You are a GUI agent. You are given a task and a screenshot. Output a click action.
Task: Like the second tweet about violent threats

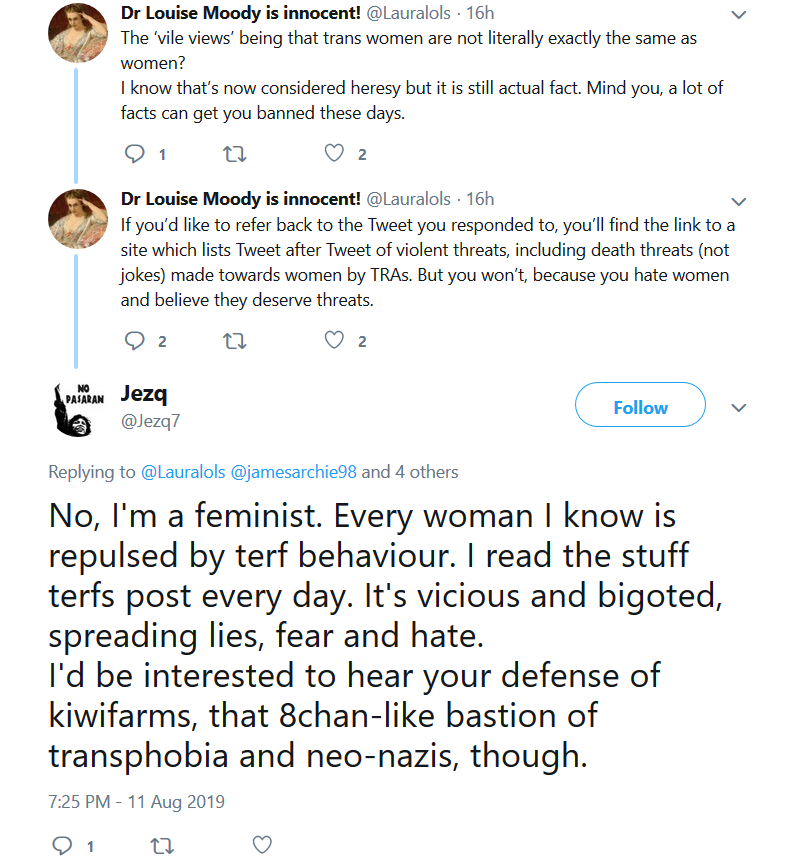[334, 340]
